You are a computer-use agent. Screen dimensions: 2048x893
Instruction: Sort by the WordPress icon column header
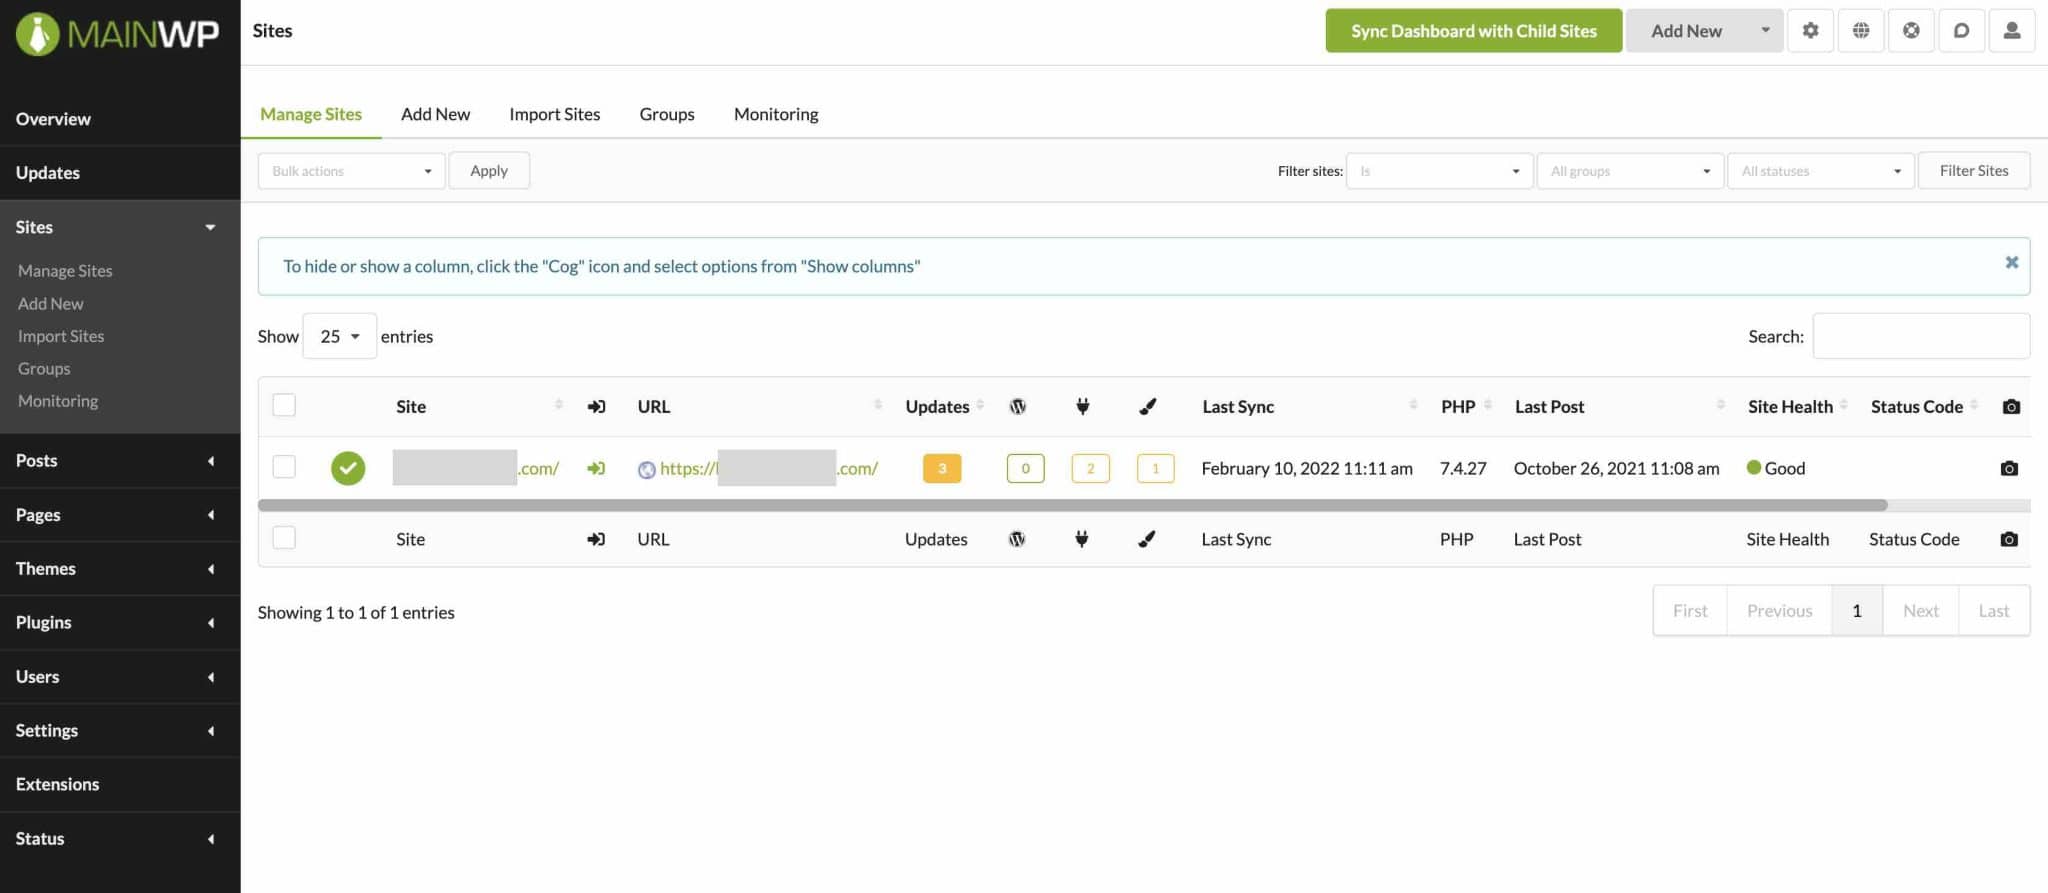coord(1018,406)
